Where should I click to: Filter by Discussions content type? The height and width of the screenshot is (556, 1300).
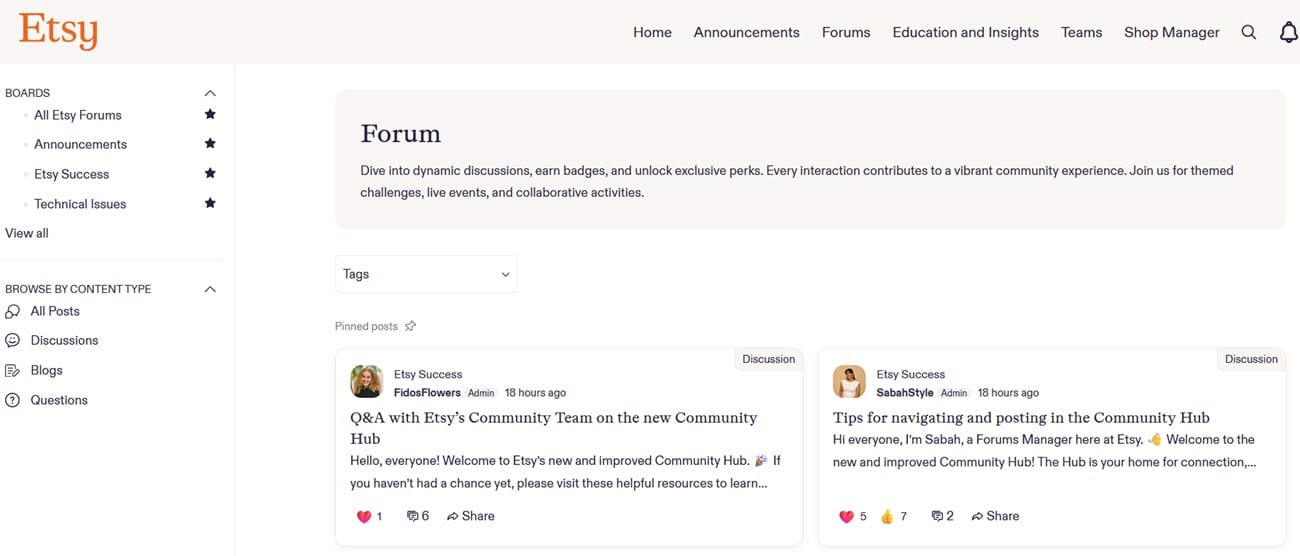tap(65, 340)
